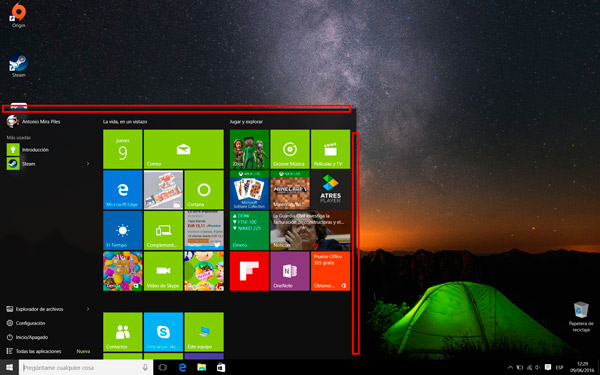Click the Windows Start button
The image size is (600, 375).
tap(9, 367)
